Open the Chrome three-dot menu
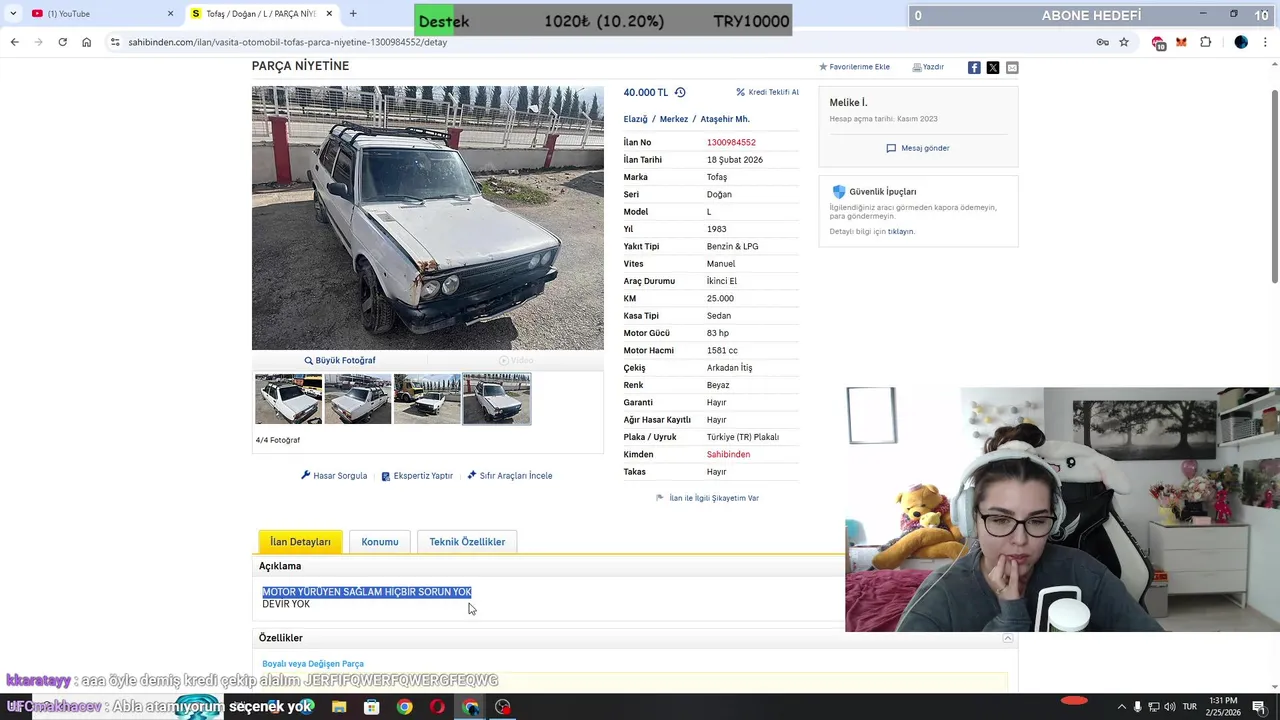Image resolution: width=1280 pixels, height=720 pixels. tap(1265, 42)
